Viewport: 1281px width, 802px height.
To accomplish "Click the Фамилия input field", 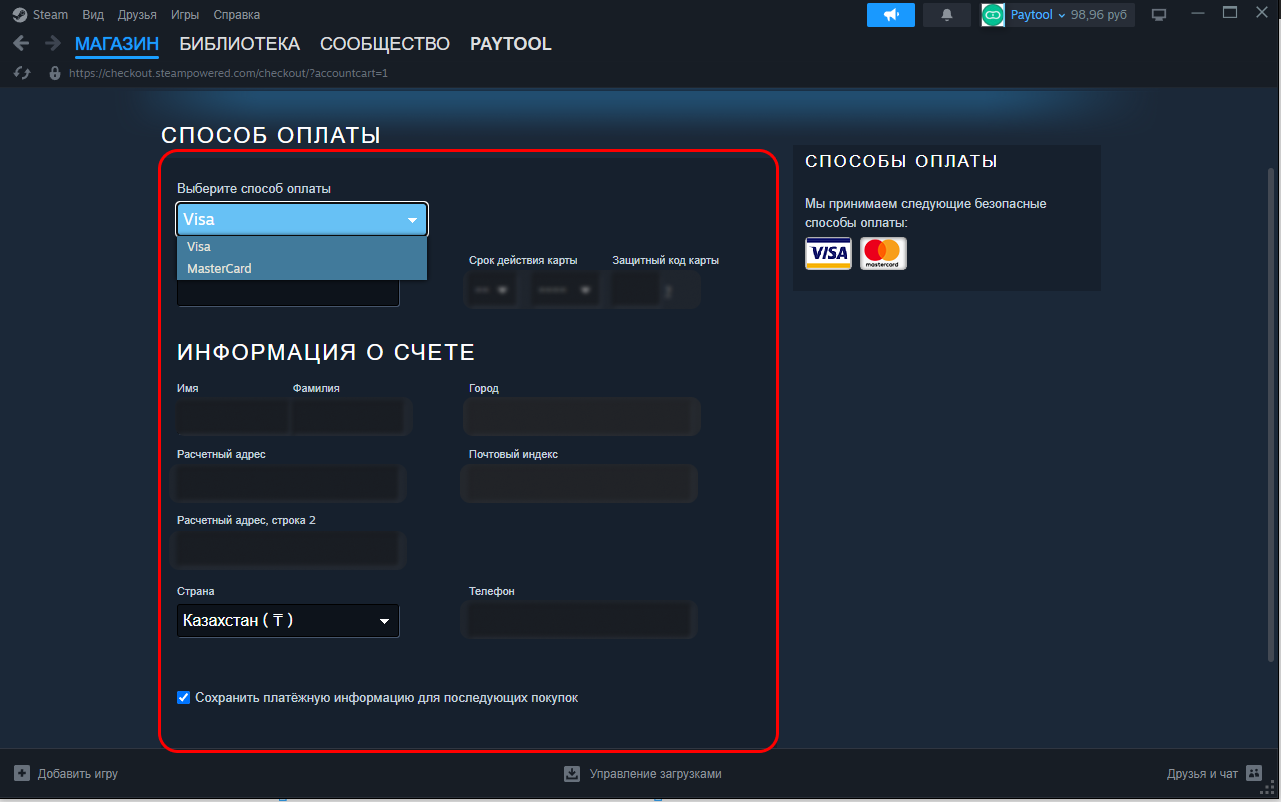I will [349, 416].
